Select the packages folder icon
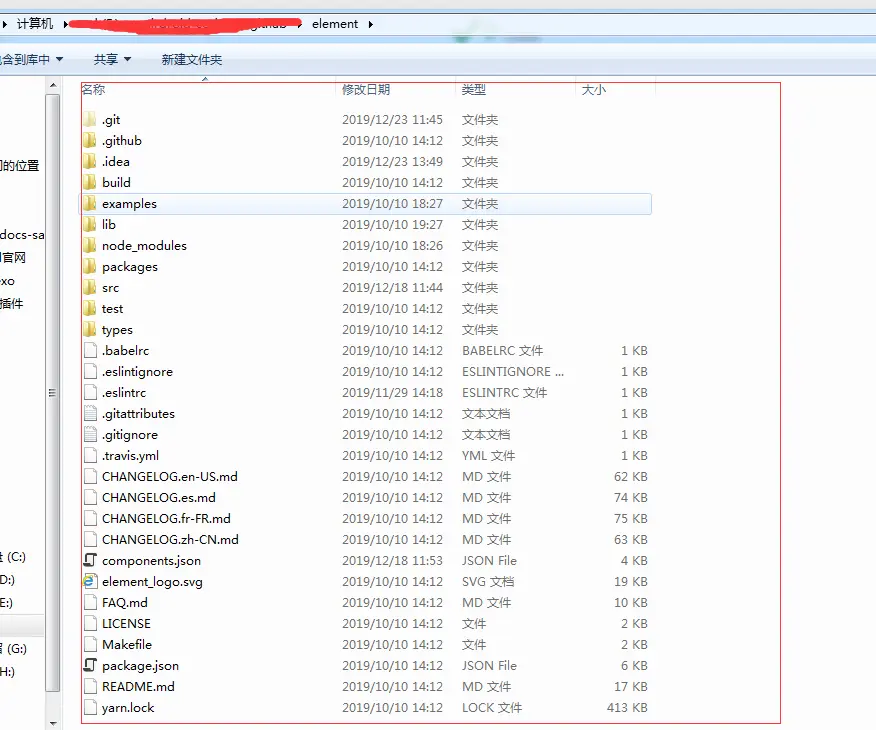This screenshot has height=730, width=876. [x=89, y=266]
